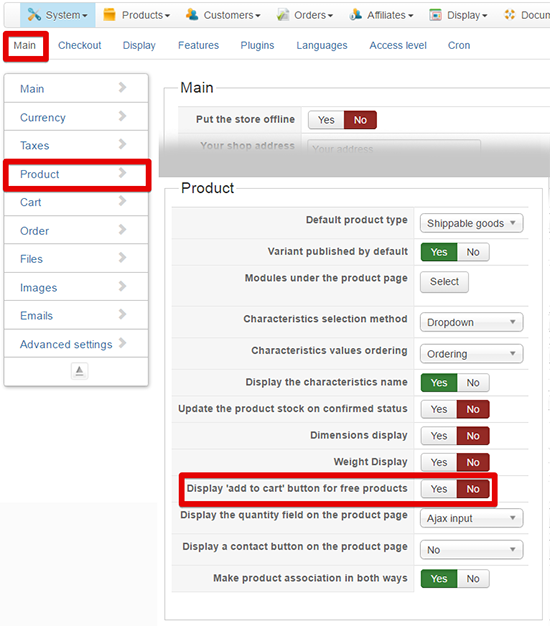Set Display the characteristics name to No
Screen dimensions: 550x626
click(473, 382)
